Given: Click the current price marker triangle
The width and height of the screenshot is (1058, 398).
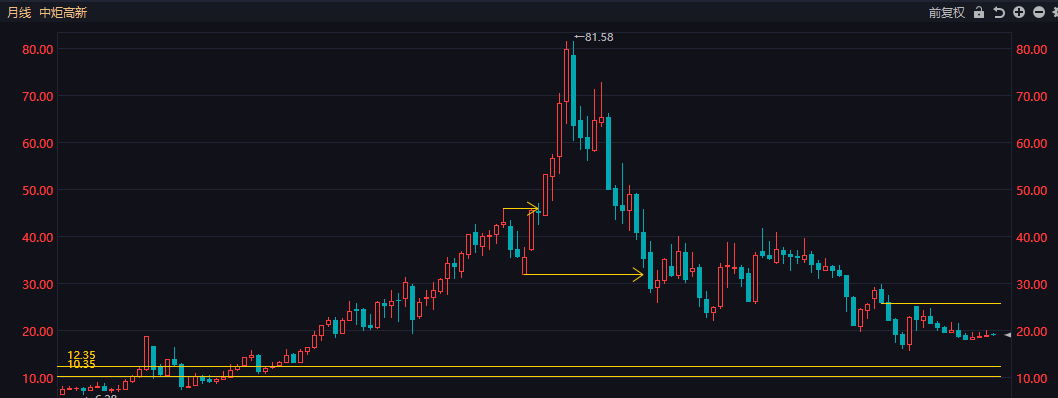Looking at the screenshot, I should 1008,335.
